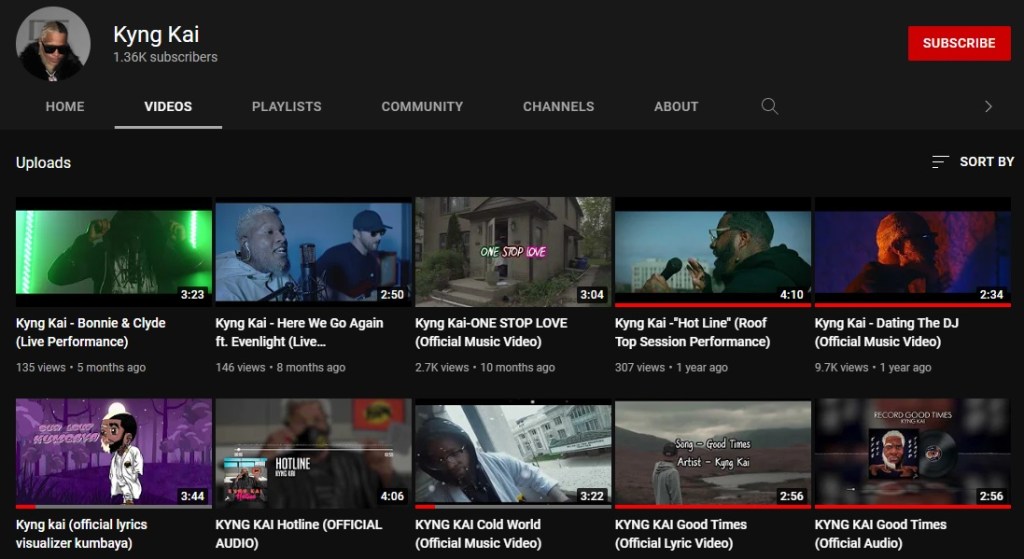Screen dimensions: 1024x559
Task: Open the Bonnie & Clyde live performance thumbnail
Action: click(113, 251)
